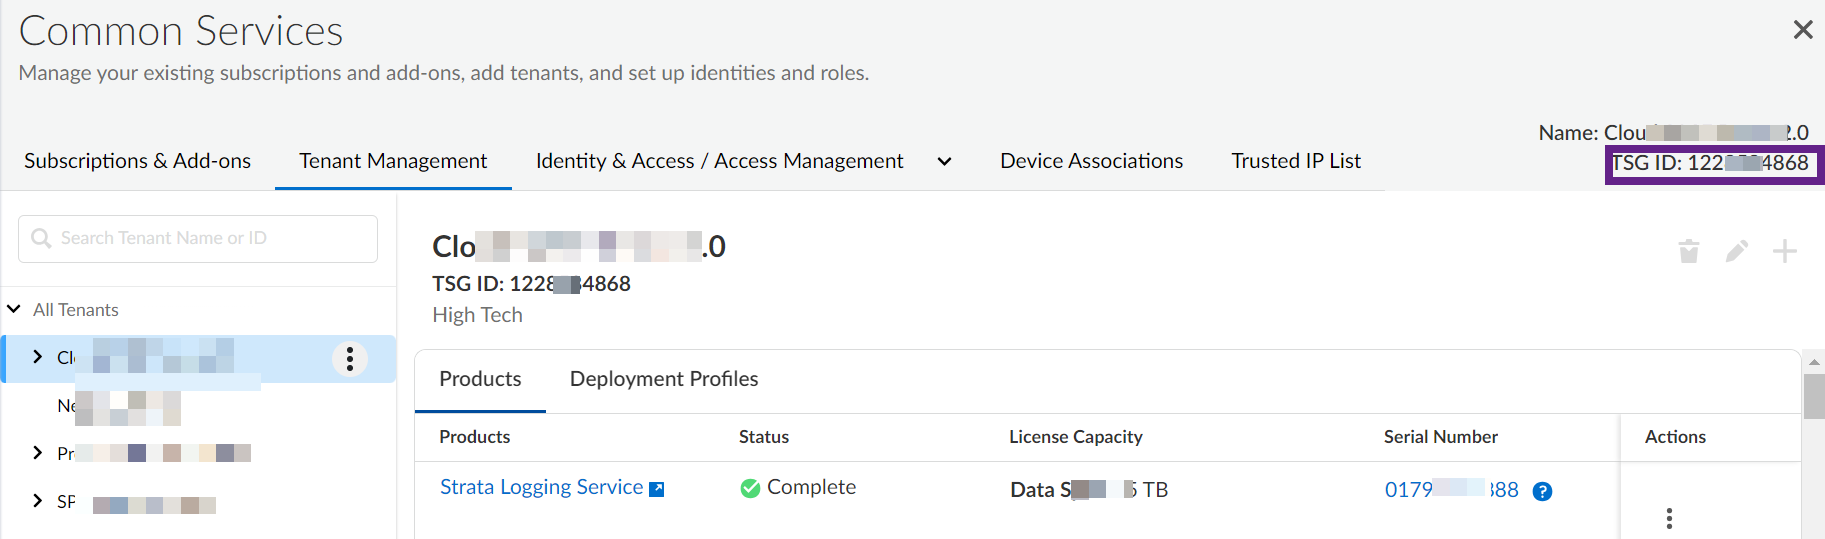Click the external link icon beside Strata Logging Service
Image resolution: width=1825 pixels, height=539 pixels.
click(657, 489)
